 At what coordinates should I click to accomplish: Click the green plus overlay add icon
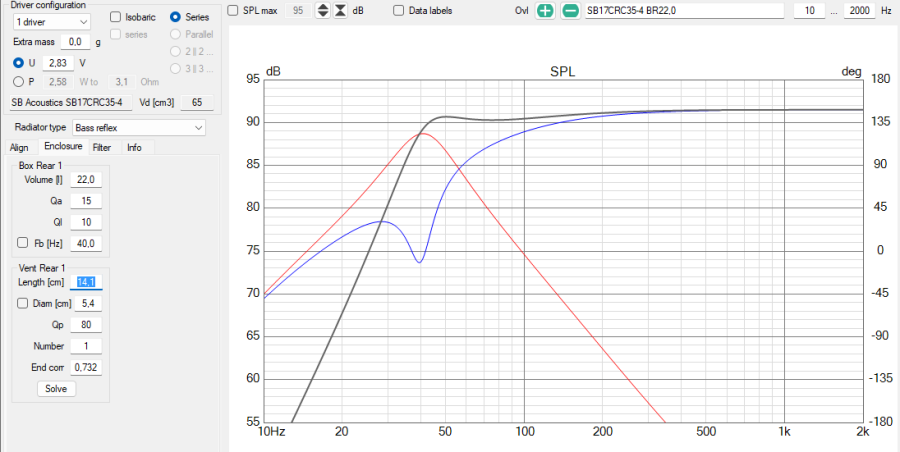tap(545, 10)
